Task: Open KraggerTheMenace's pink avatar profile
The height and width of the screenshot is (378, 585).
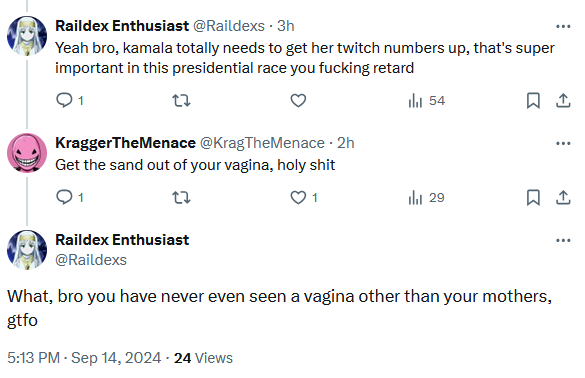Action: coord(27,153)
